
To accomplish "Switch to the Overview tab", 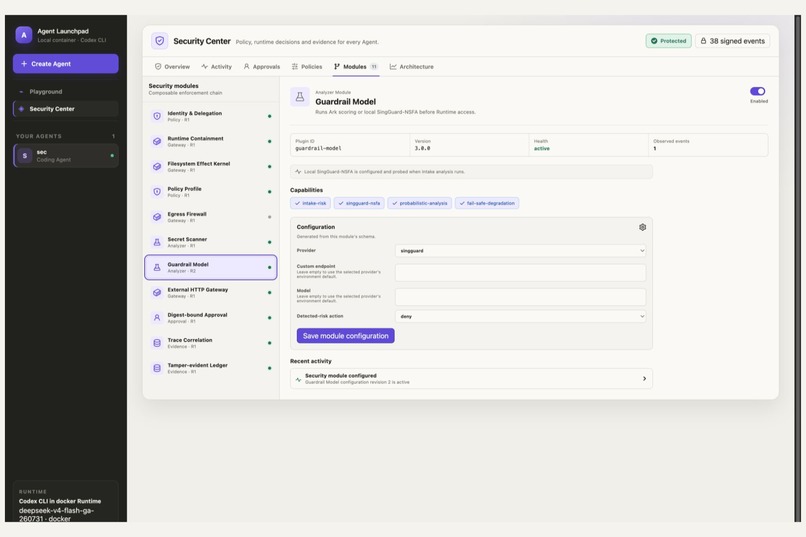I will (x=172, y=67).
